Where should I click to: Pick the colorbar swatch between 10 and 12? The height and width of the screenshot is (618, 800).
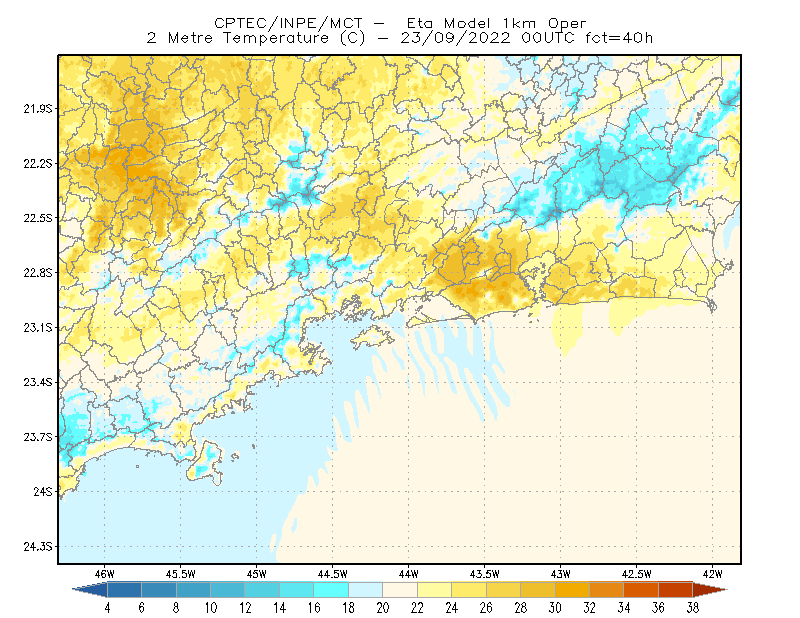[228, 590]
